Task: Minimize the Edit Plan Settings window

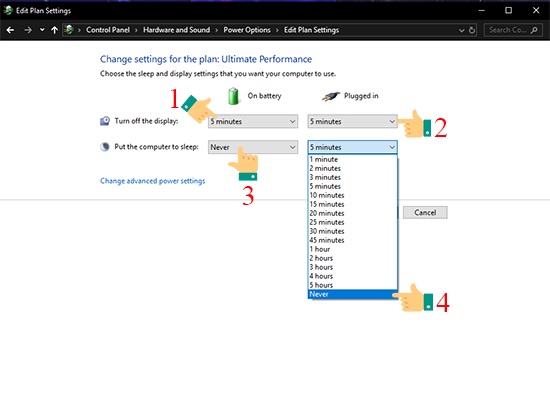Action: (482, 11)
